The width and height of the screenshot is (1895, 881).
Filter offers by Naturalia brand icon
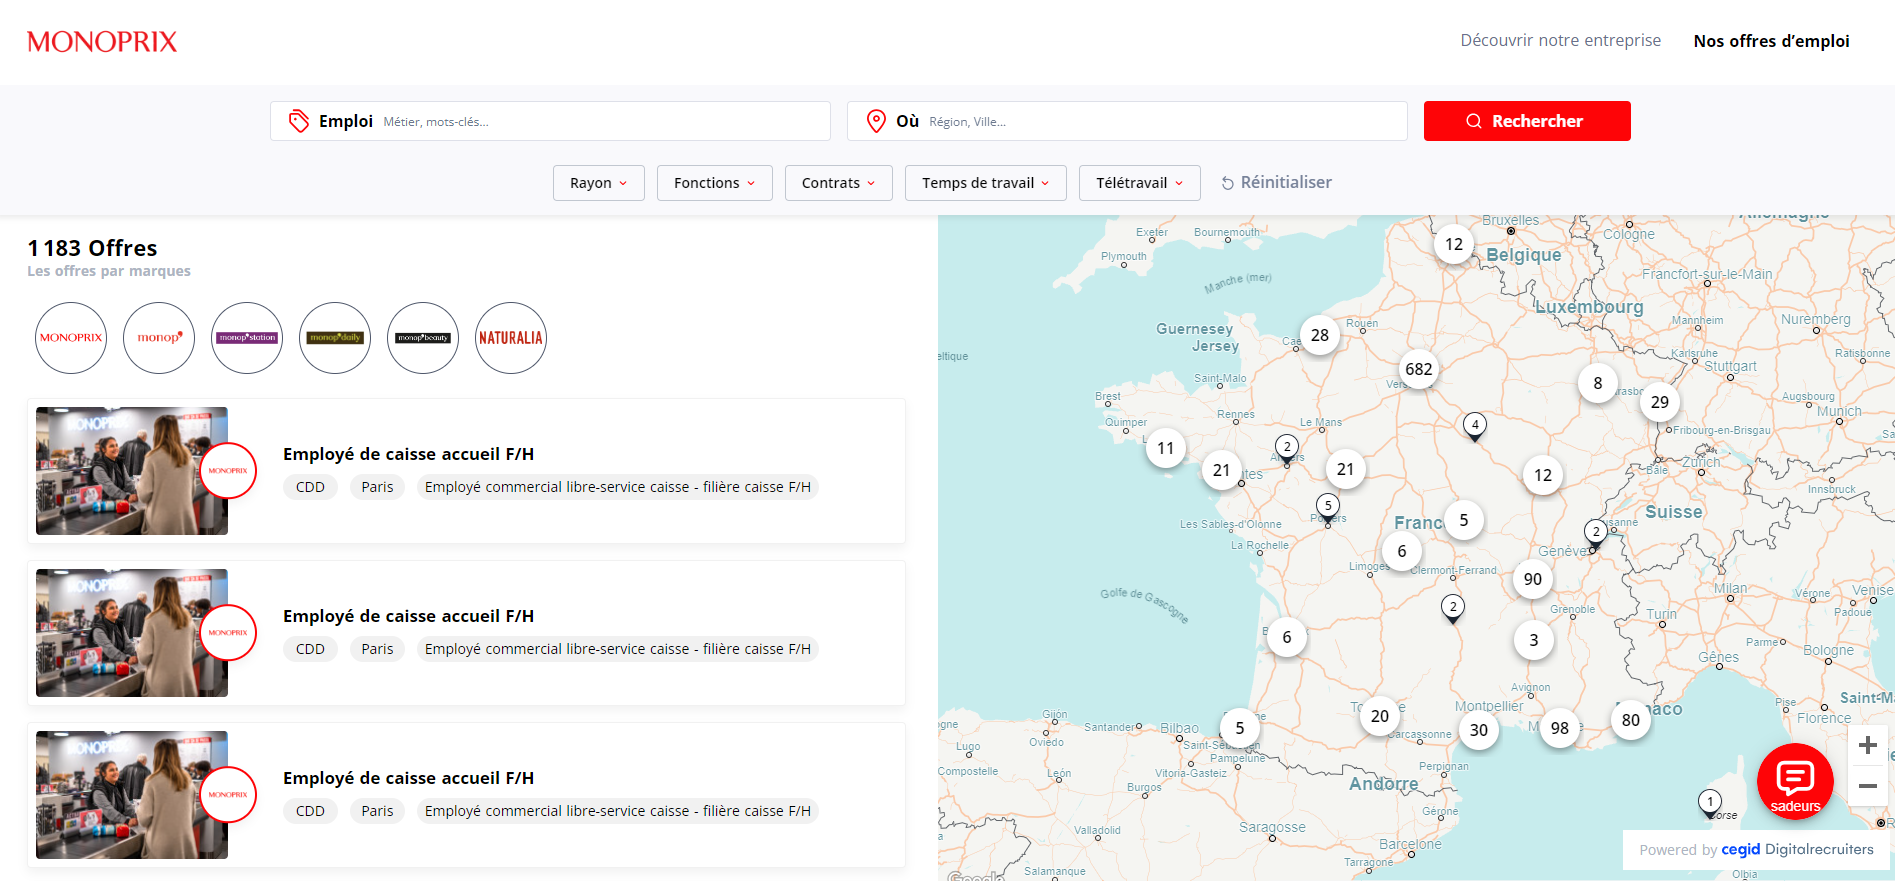click(510, 338)
